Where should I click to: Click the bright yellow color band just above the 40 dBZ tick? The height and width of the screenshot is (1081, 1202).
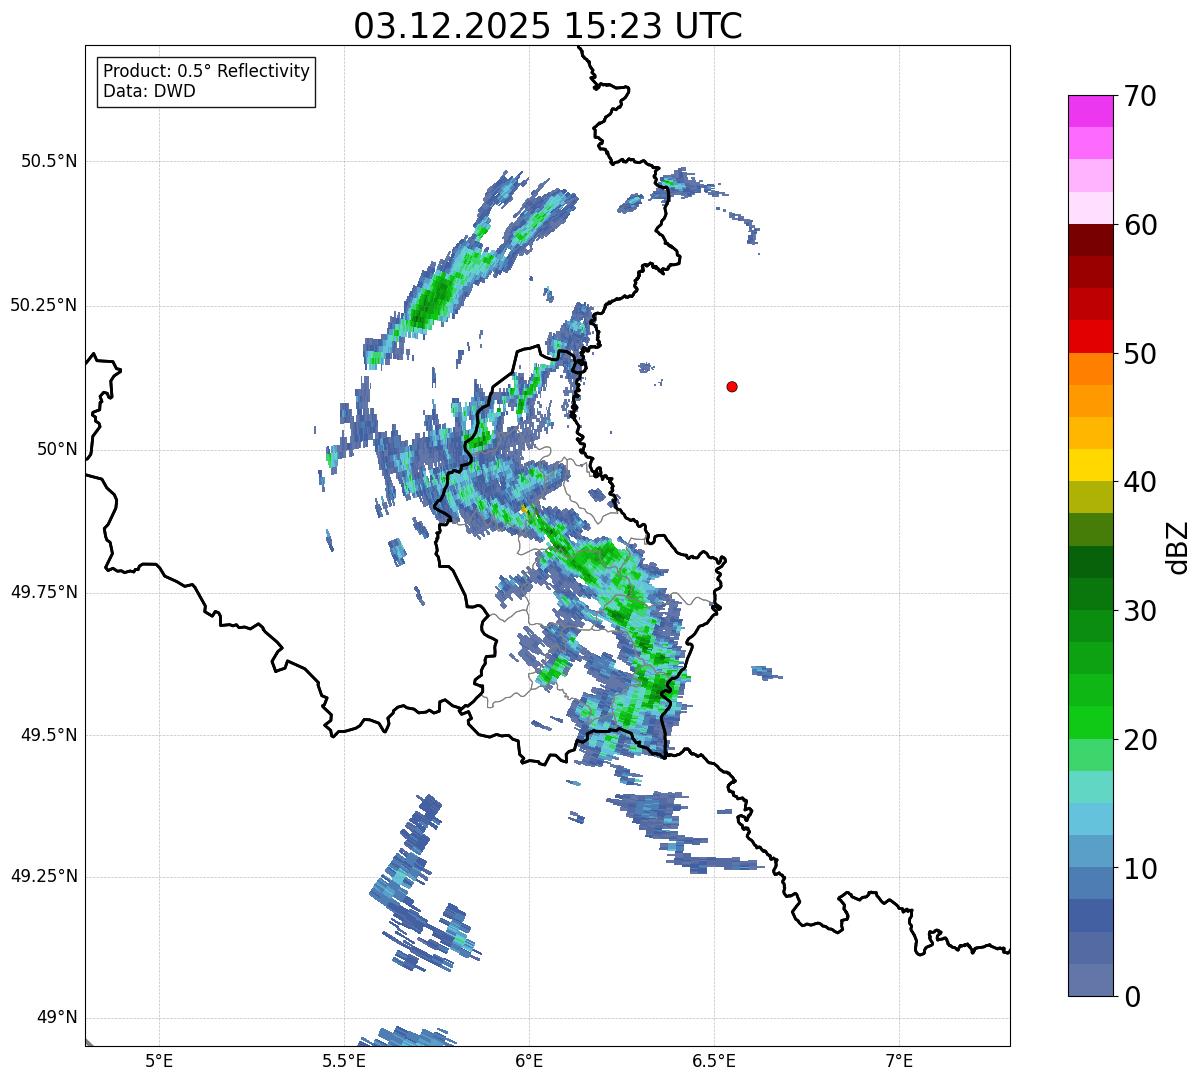tap(1090, 465)
